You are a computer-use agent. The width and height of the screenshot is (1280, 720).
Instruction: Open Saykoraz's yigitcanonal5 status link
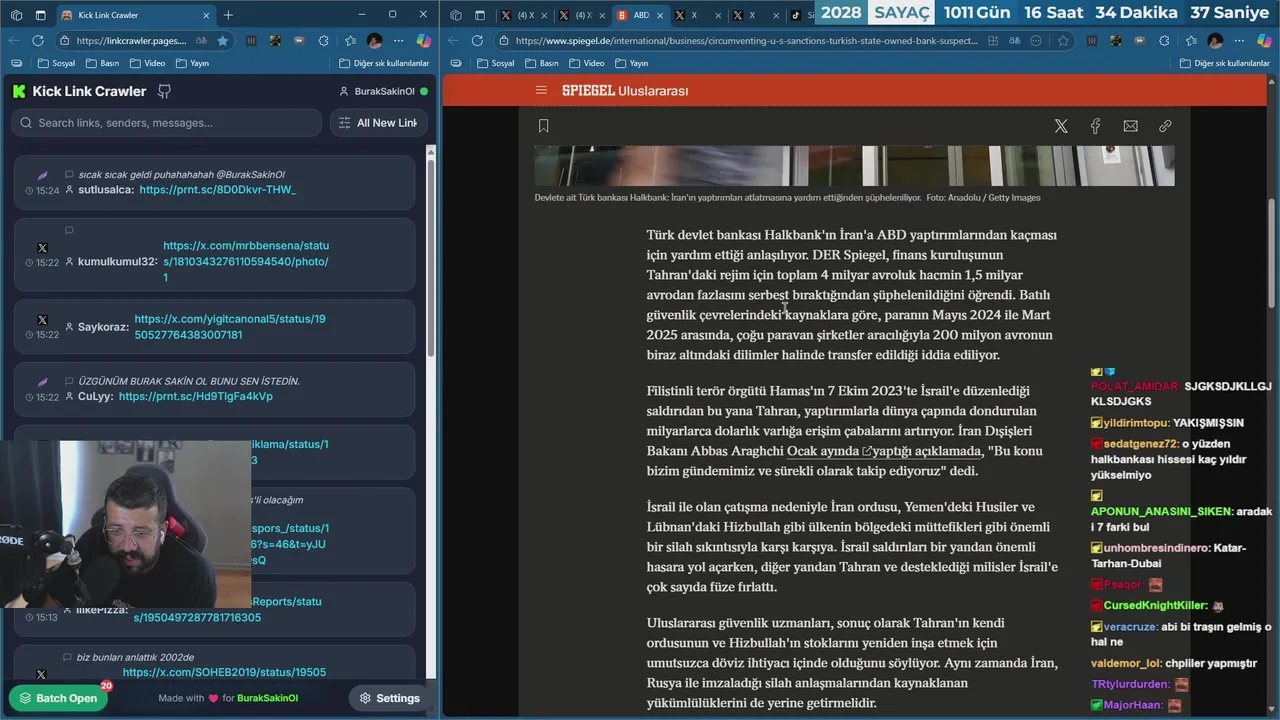click(x=230, y=327)
